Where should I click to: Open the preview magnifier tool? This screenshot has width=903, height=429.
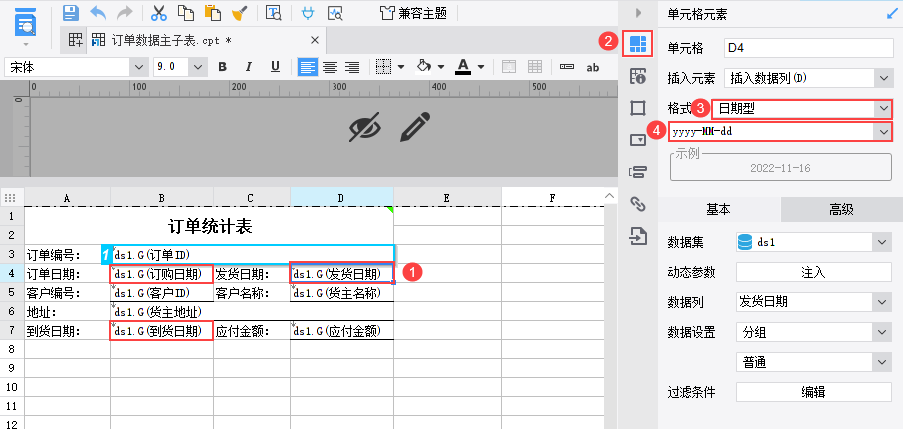point(335,13)
